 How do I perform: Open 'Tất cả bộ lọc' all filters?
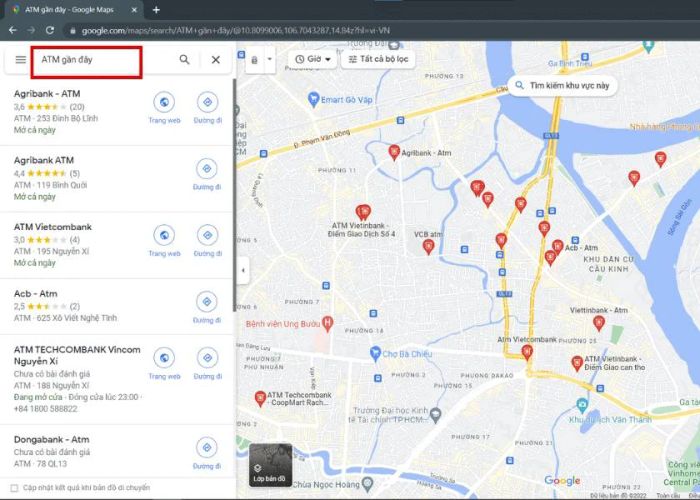point(378,59)
